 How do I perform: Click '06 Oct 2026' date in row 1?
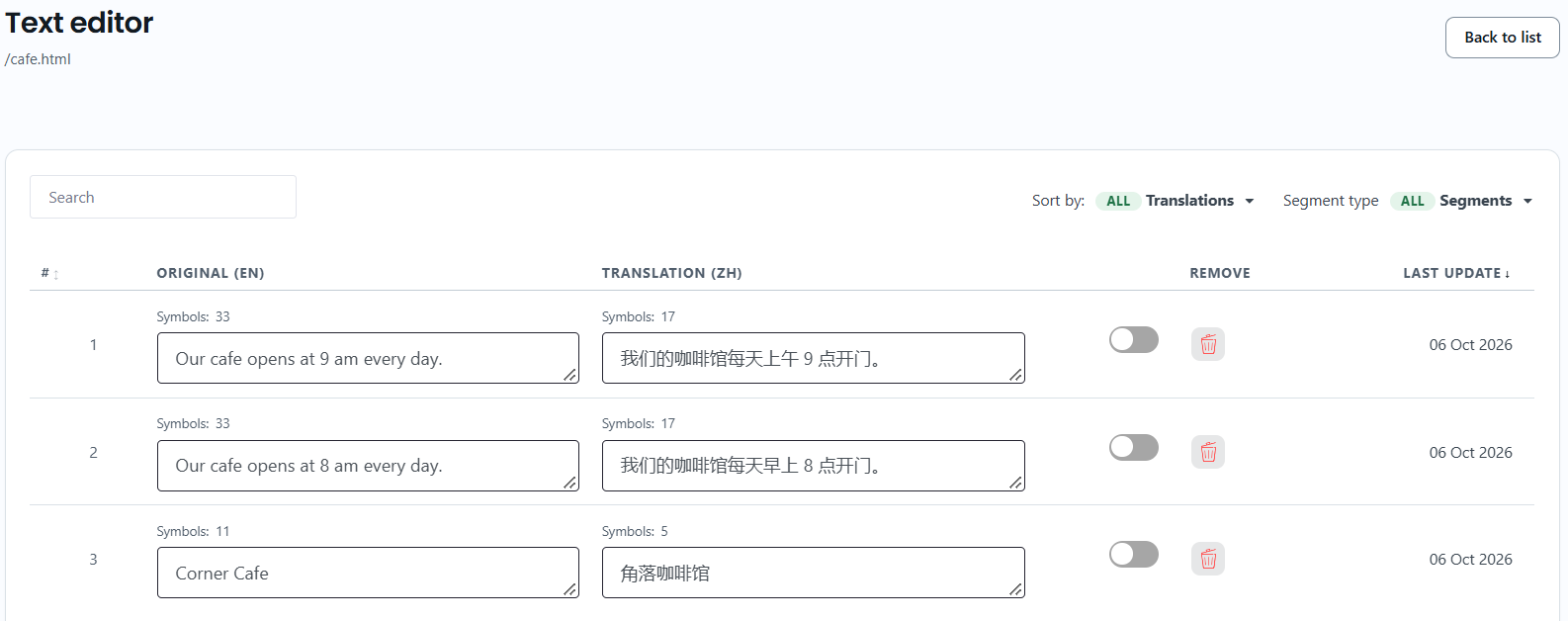1470,345
